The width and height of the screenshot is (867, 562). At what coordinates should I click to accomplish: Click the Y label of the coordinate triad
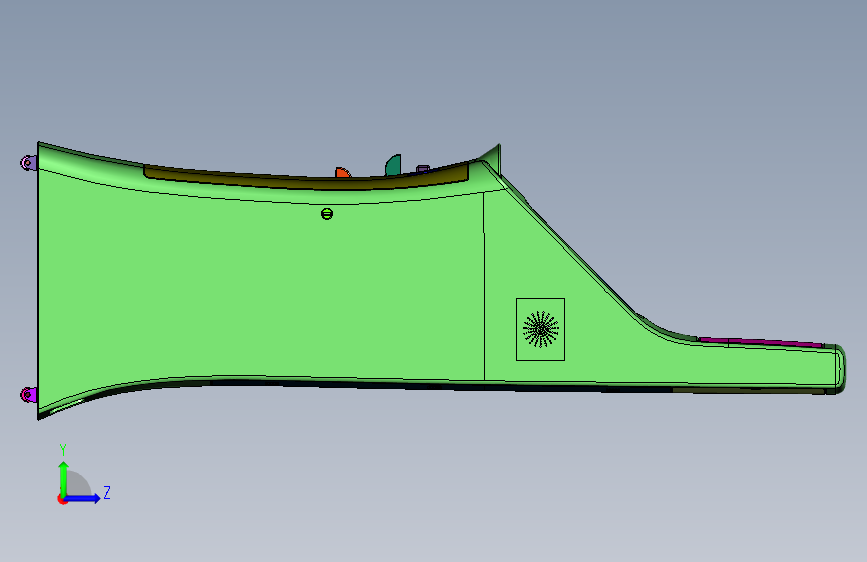(x=63, y=450)
